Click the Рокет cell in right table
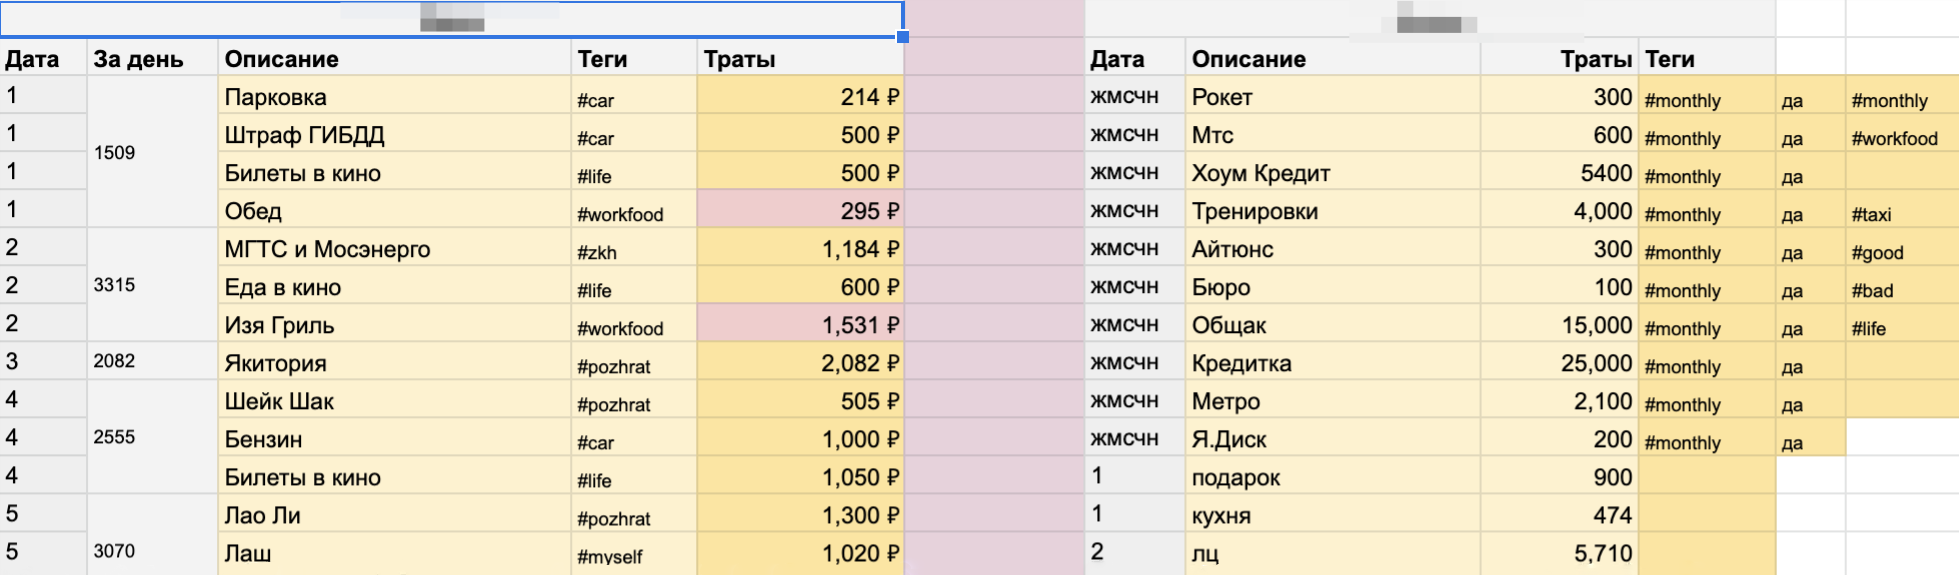The height and width of the screenshot is (575, 1959). pos(1333,96)
